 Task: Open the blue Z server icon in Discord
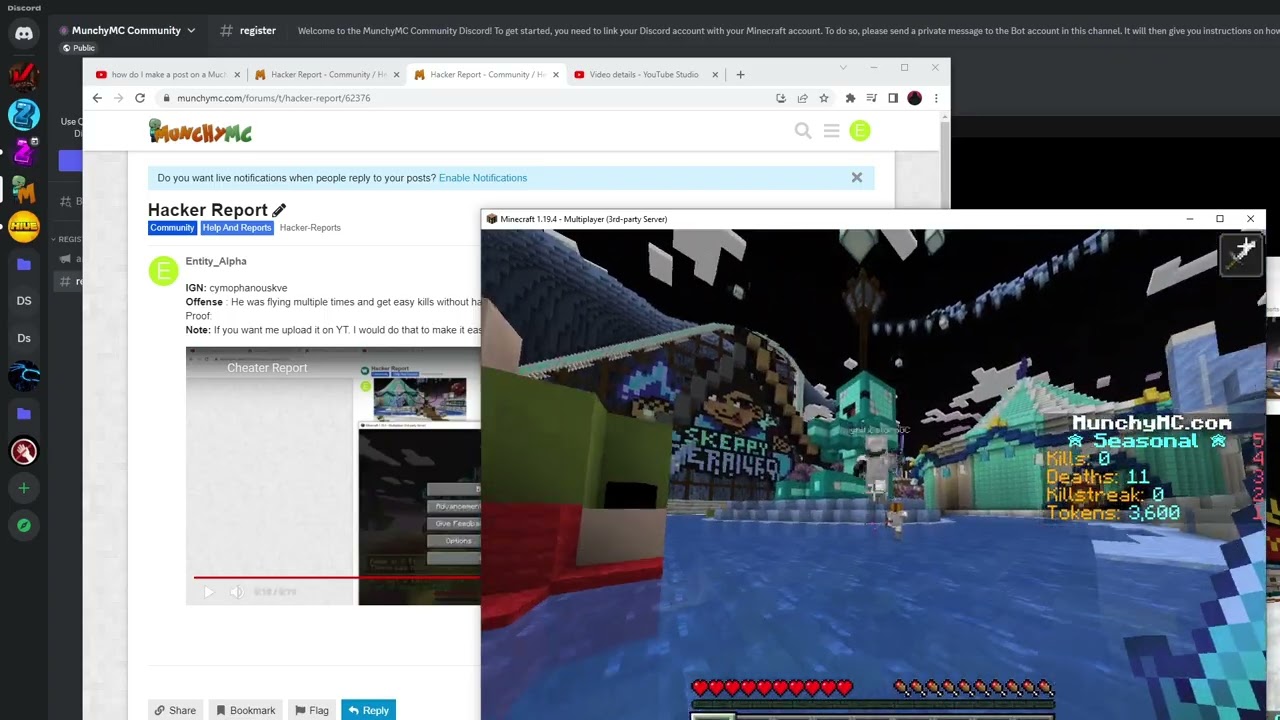point(24,114)
